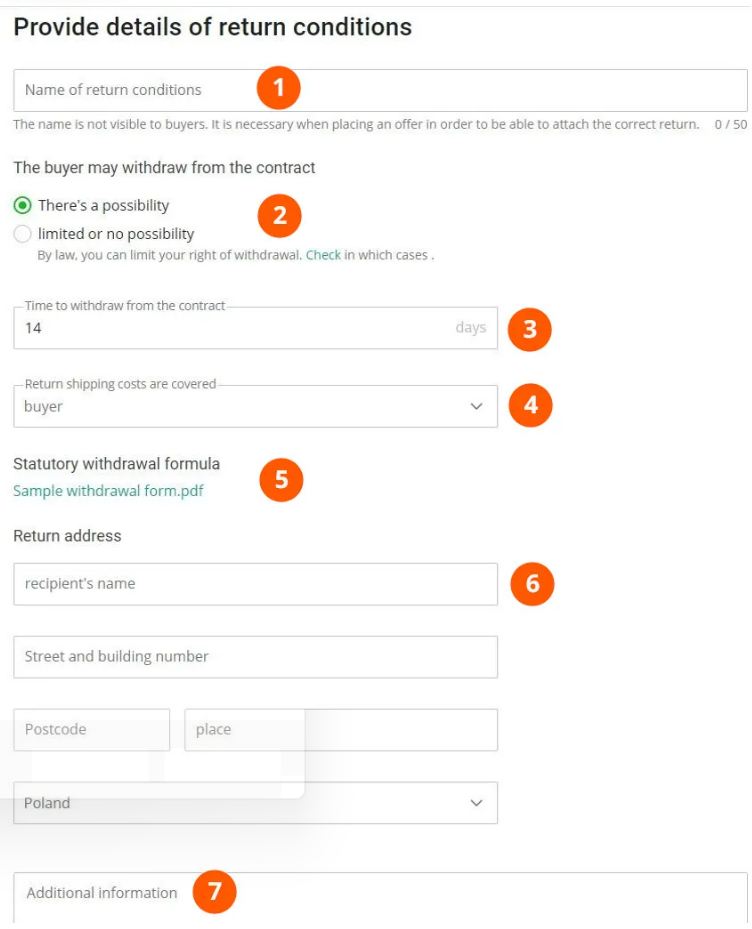
Task: Click the Postcode input field
Action: pyautogui.click(x=91, y=730)
